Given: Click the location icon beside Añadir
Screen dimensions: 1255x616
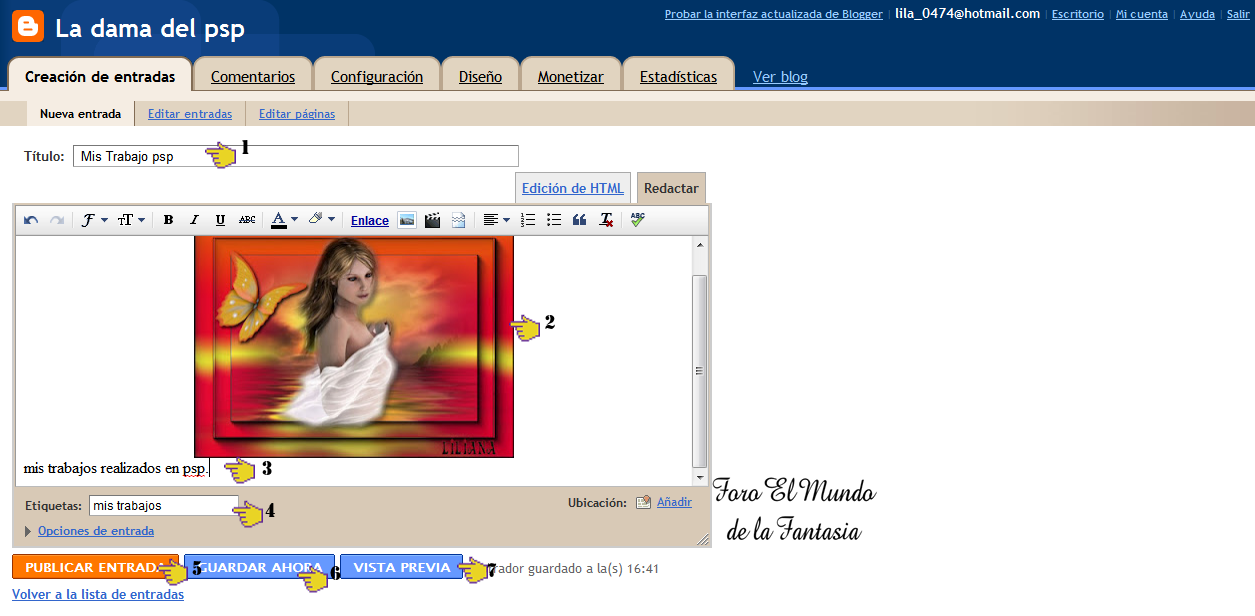Looking at the screenshot, I should (x=644, y=503).
